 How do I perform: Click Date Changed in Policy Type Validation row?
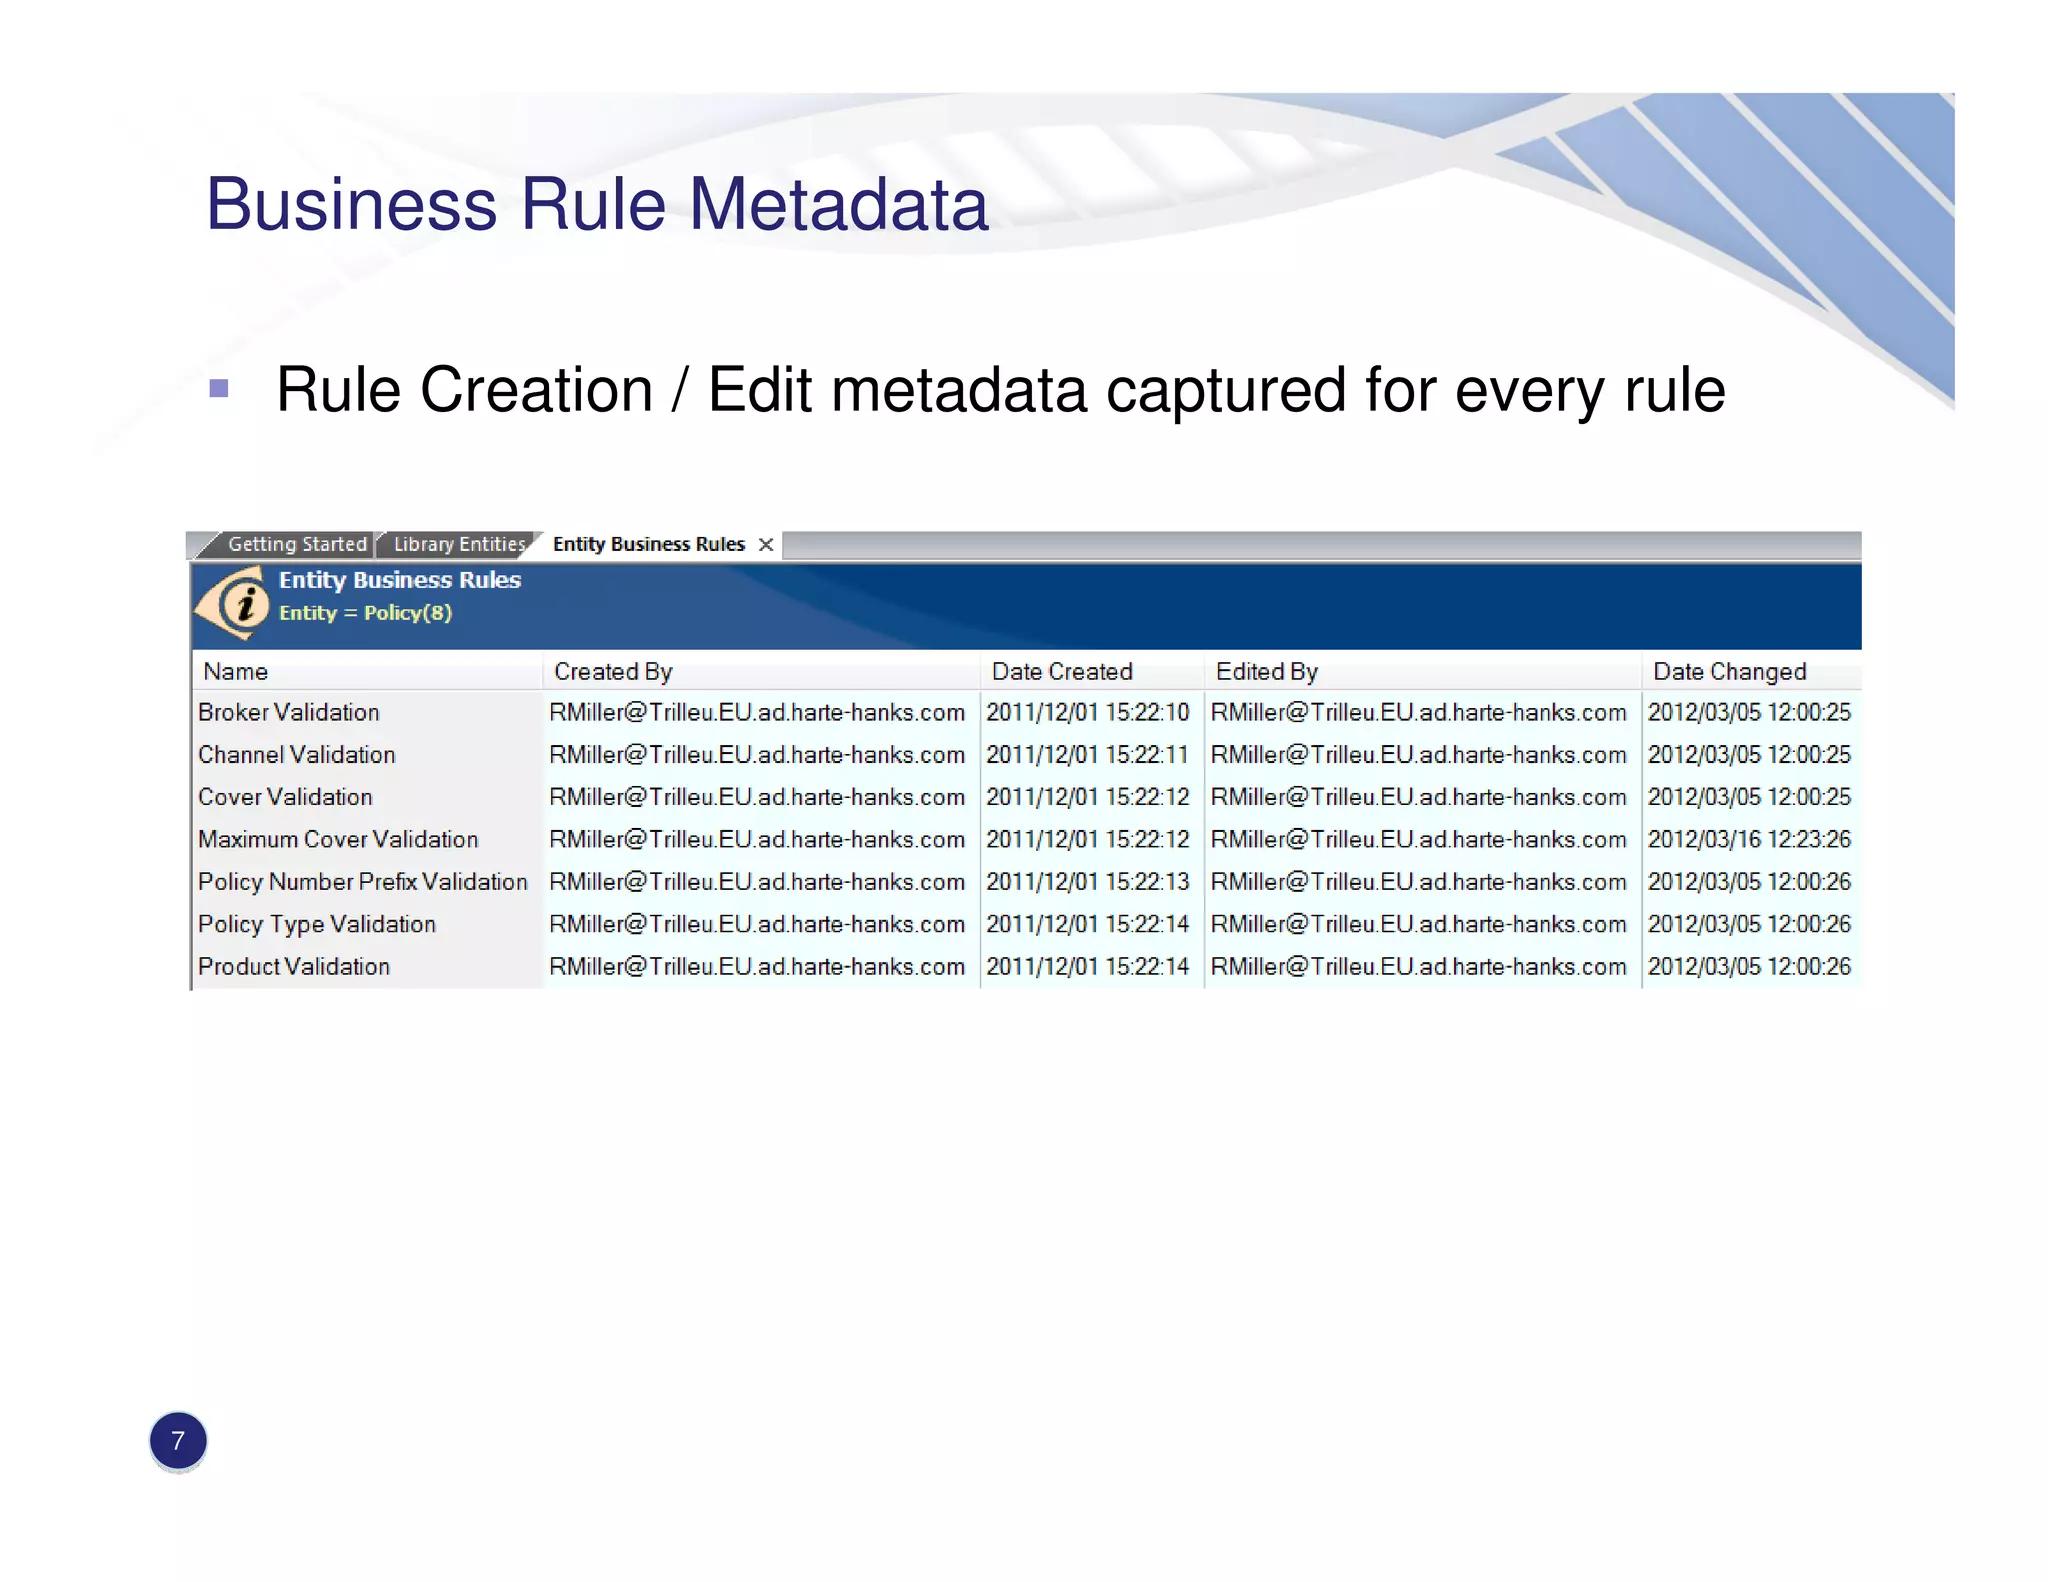1750,924
